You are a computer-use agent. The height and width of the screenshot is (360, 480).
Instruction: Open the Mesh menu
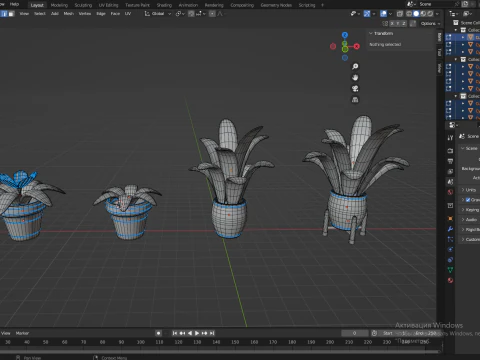point(69,14)
